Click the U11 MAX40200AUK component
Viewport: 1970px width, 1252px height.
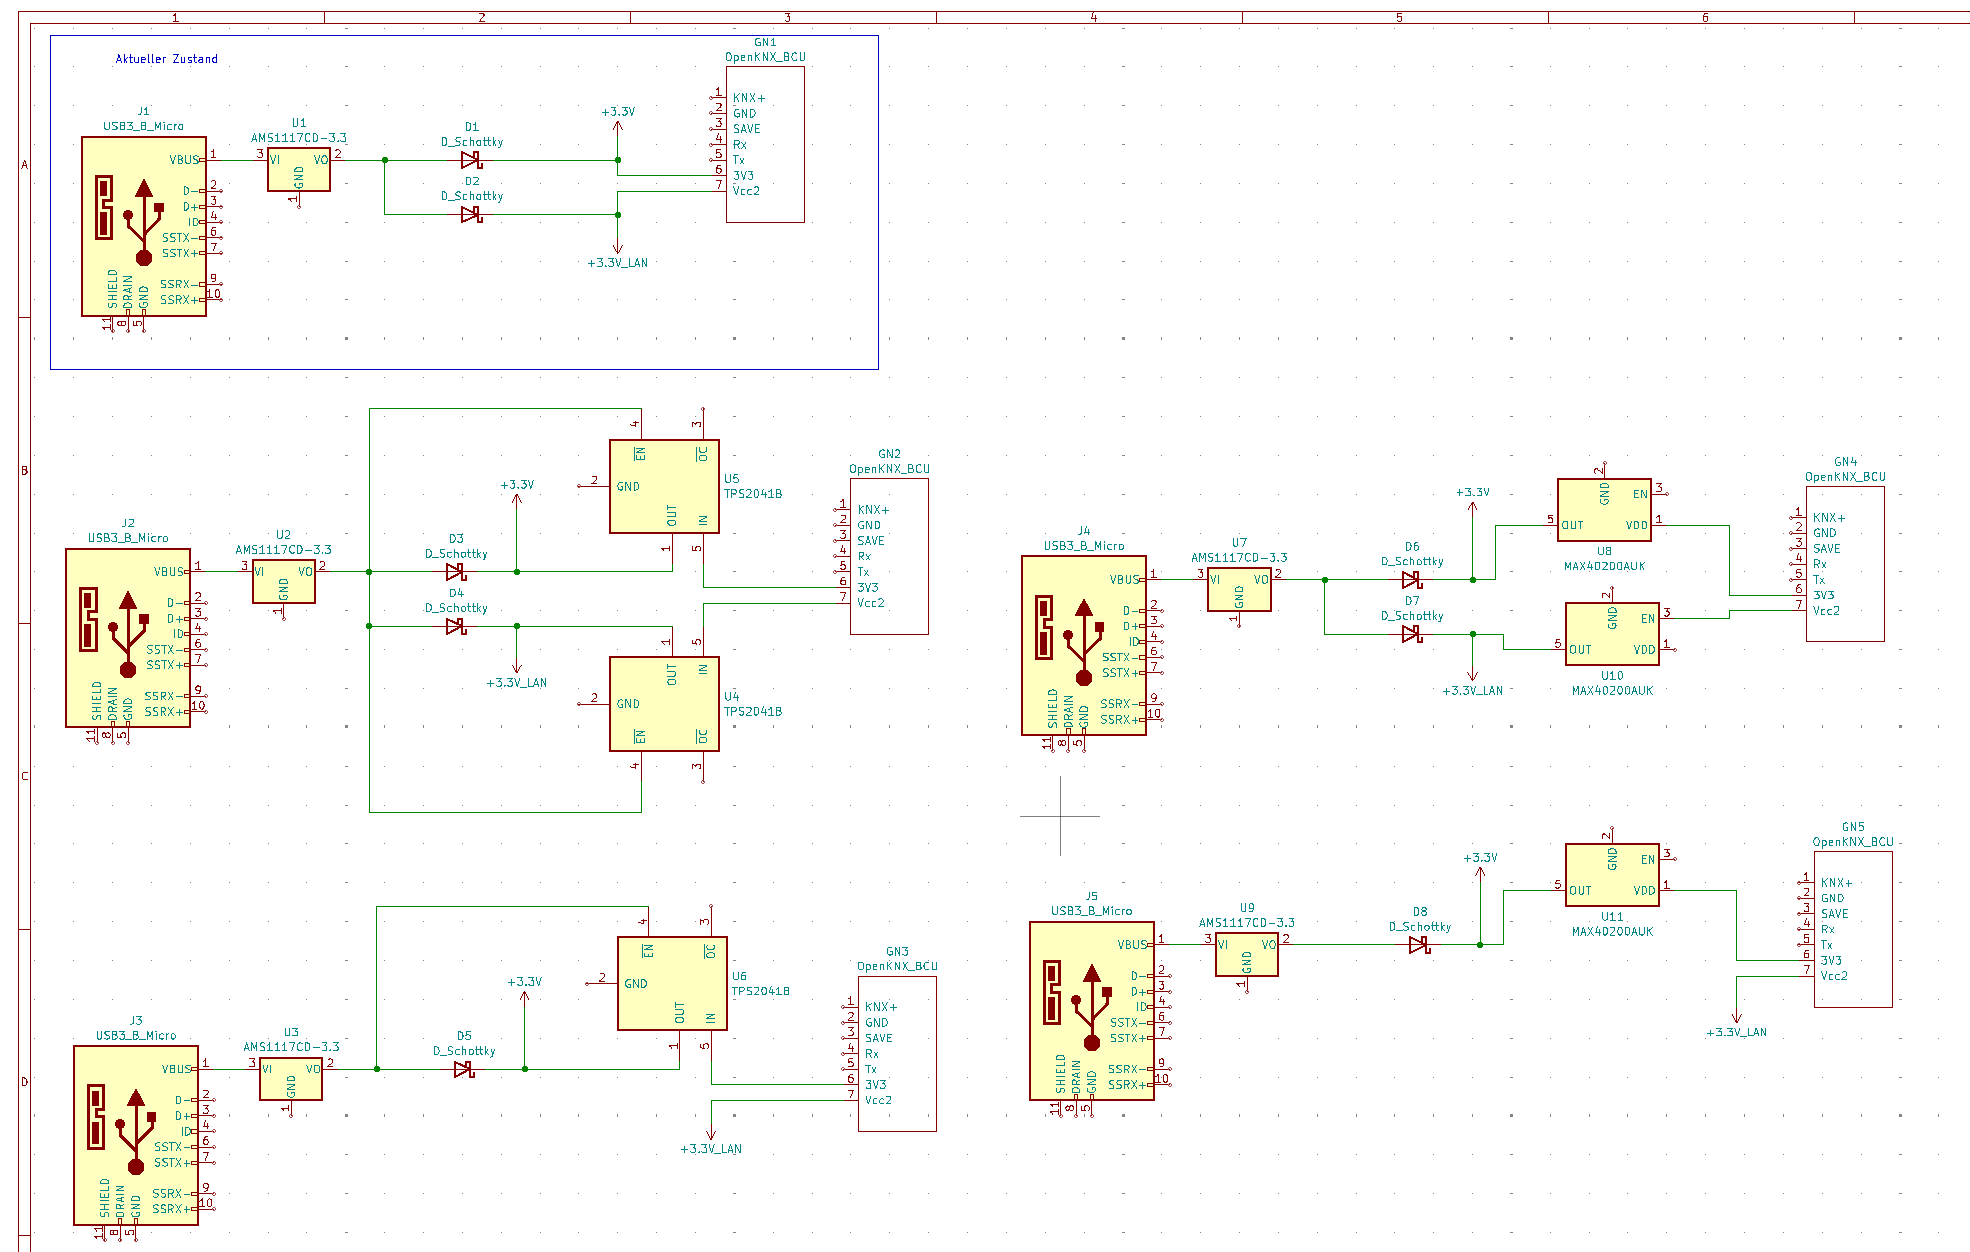click(1611, 875)
